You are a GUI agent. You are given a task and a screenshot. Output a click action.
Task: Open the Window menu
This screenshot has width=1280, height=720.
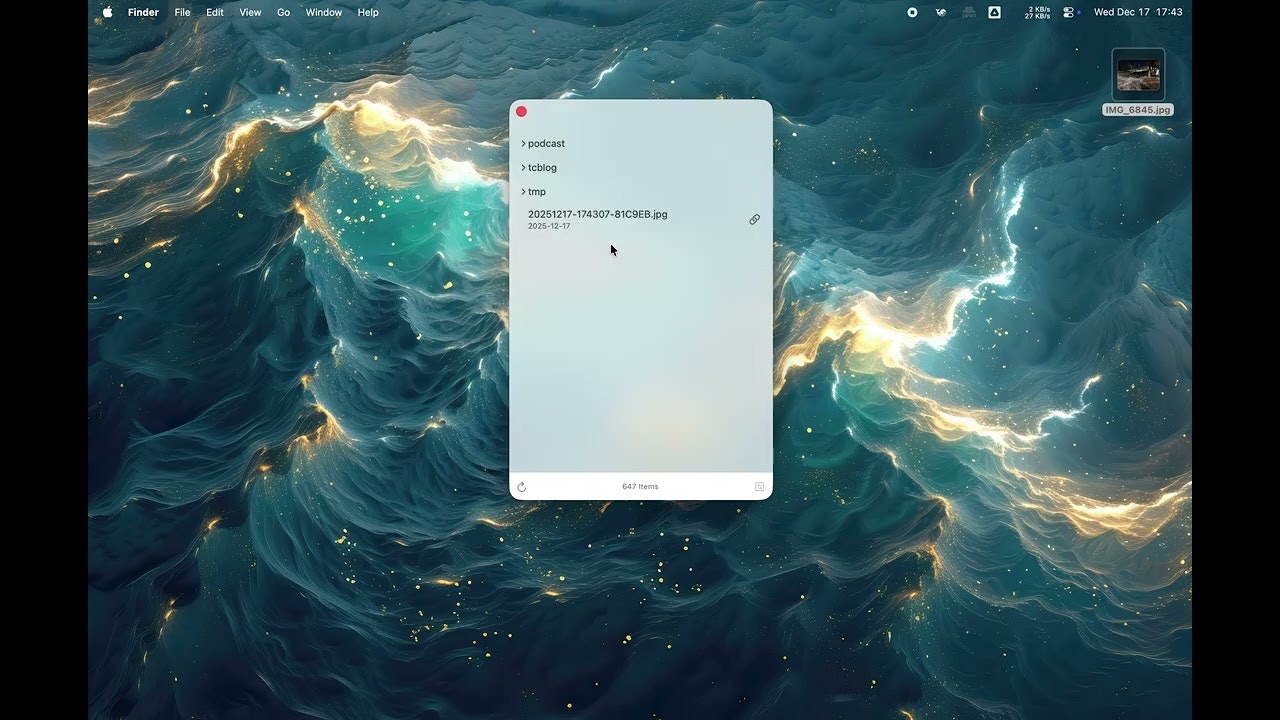323,12
